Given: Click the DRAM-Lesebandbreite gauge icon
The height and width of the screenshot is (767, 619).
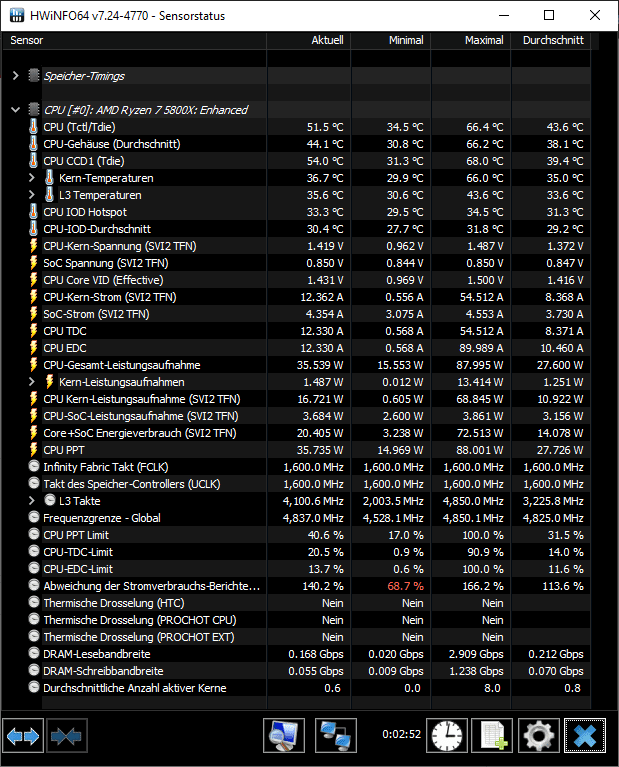Looking at the screenshot, I should [x=34, y=653].
